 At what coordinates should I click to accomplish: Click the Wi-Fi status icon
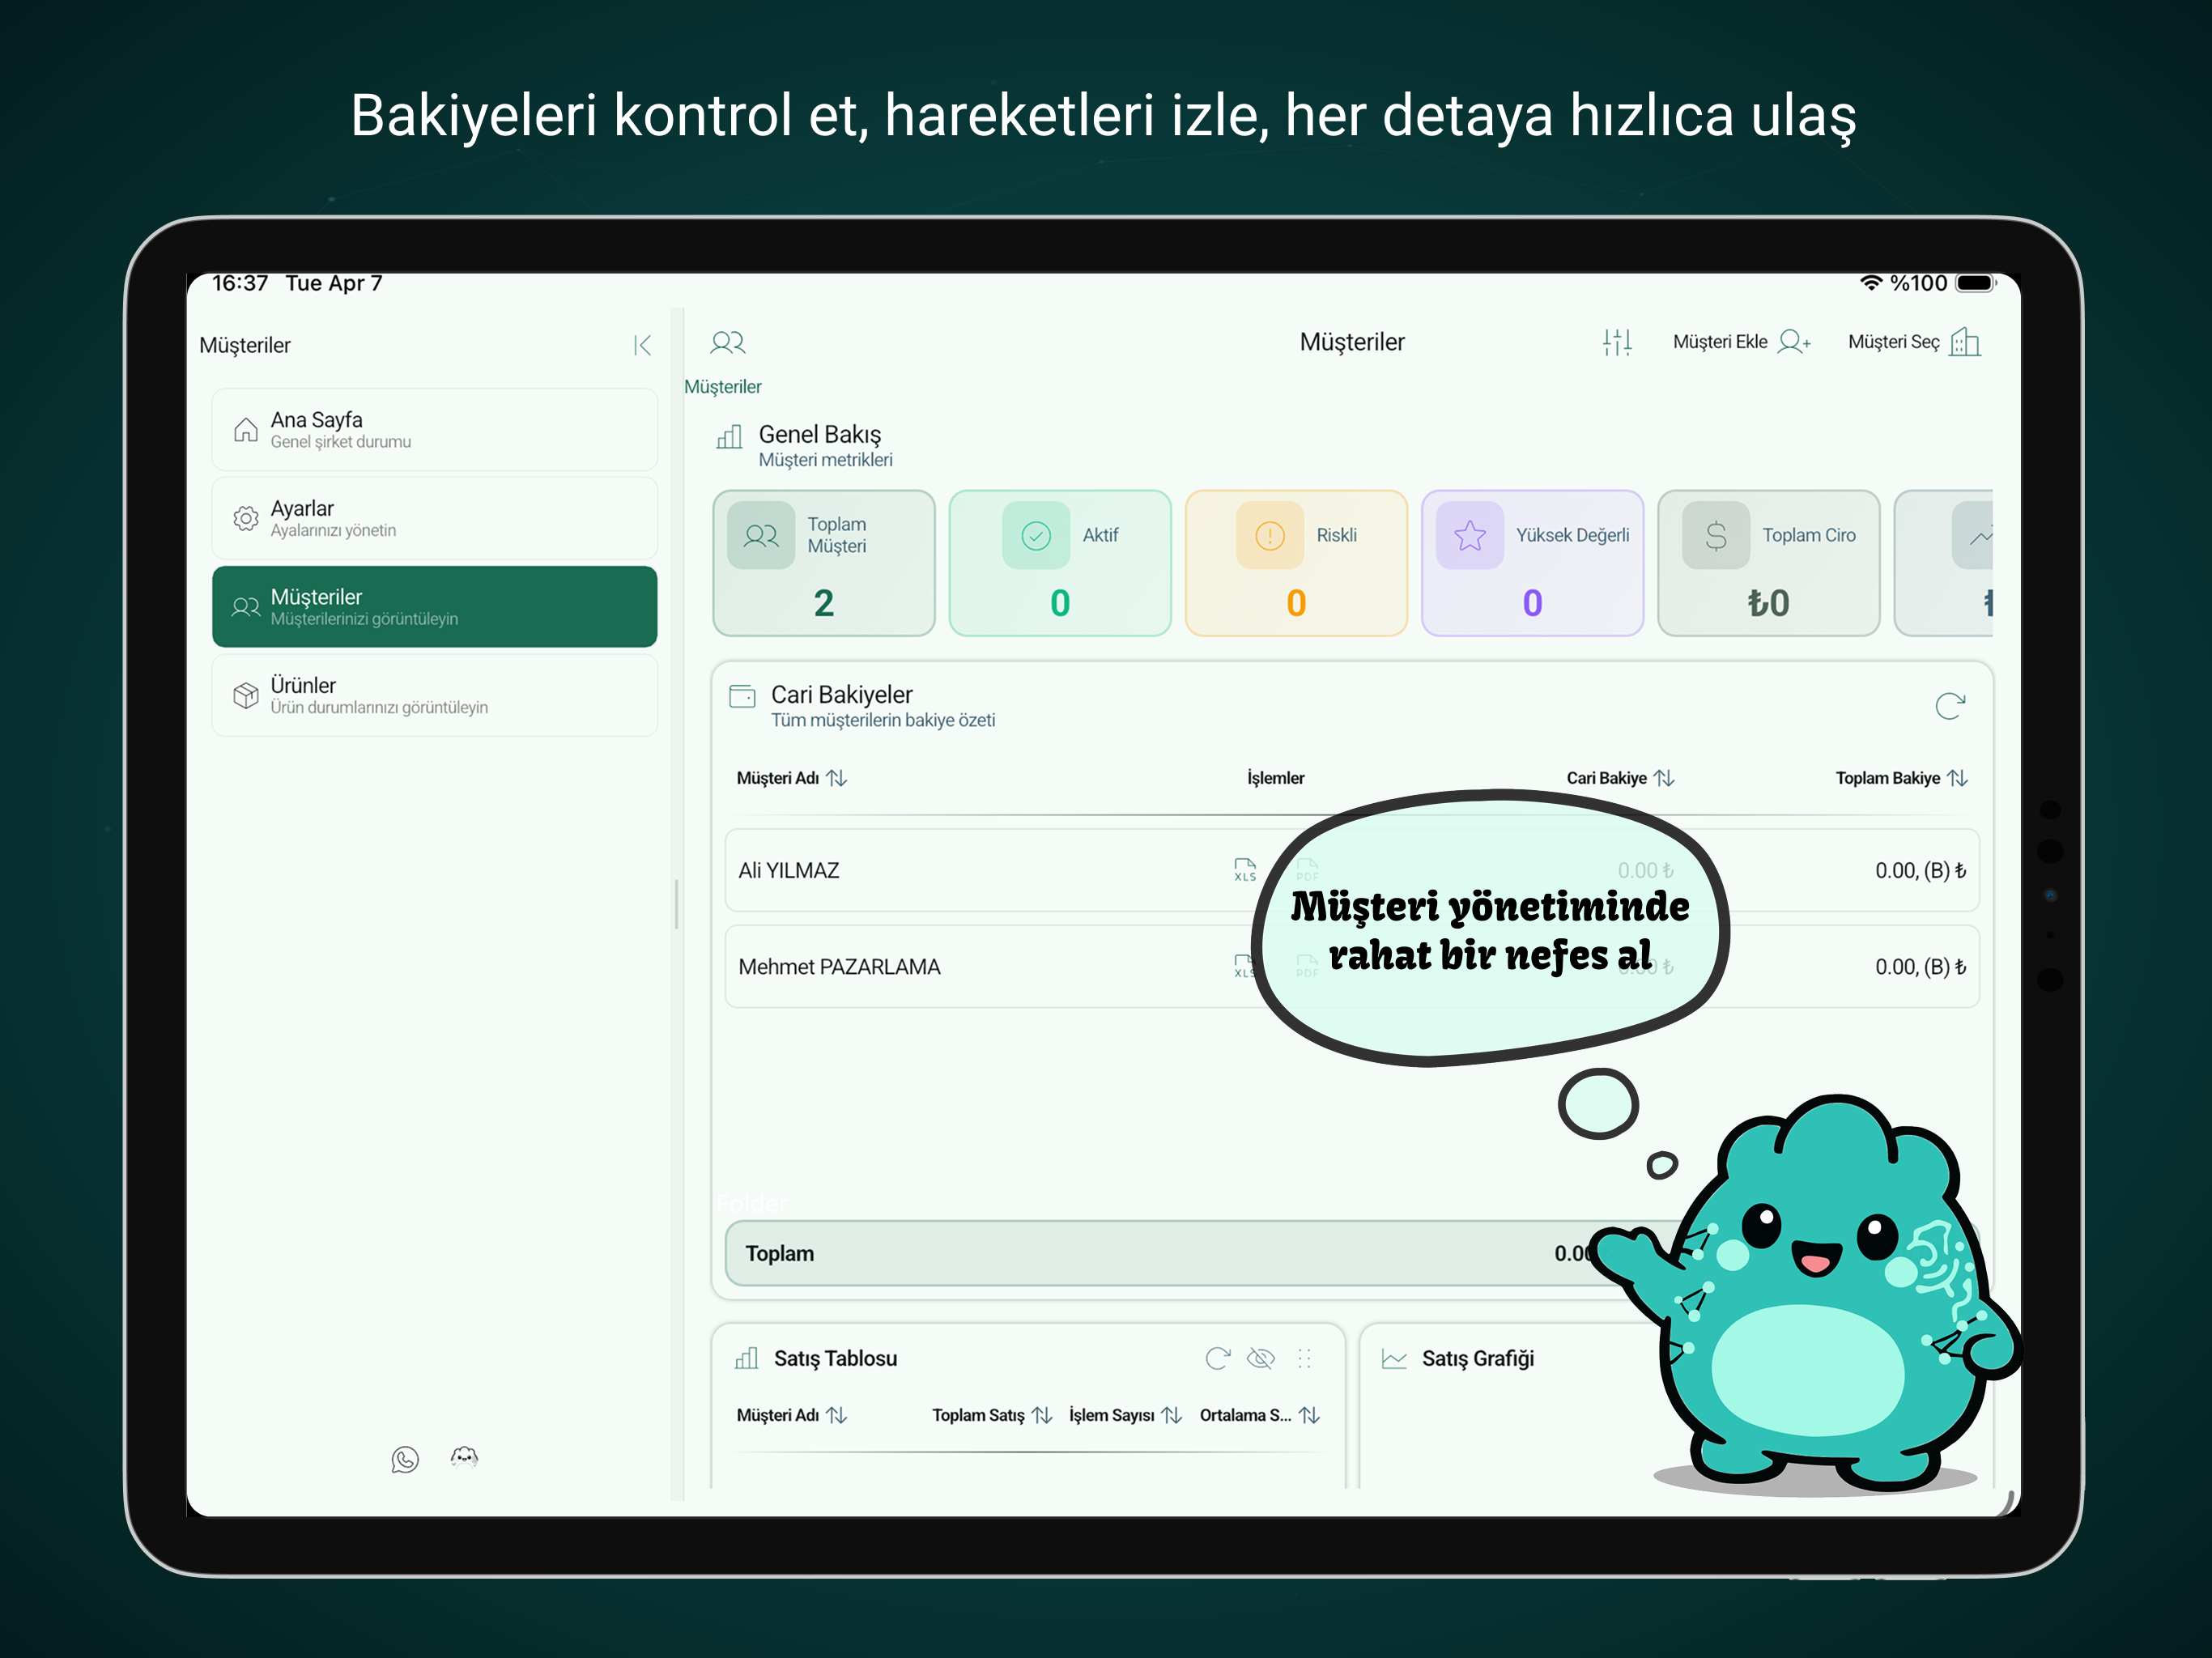pos(1871,283)
